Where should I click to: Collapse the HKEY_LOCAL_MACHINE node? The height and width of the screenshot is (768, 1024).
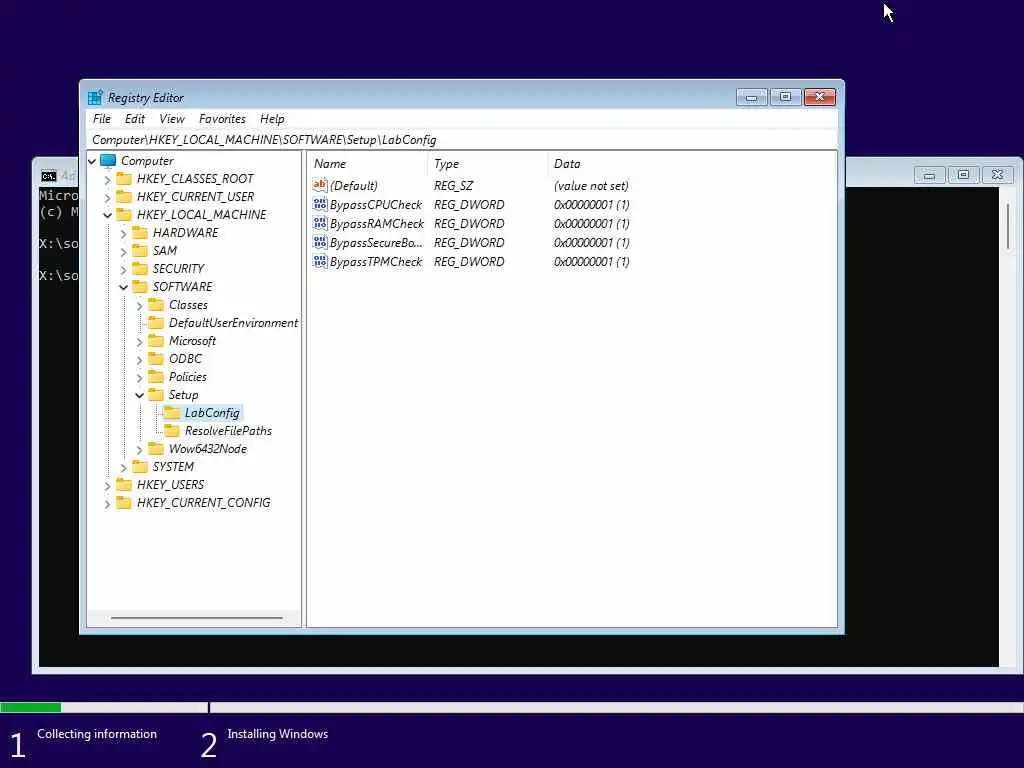coord(108,215)
